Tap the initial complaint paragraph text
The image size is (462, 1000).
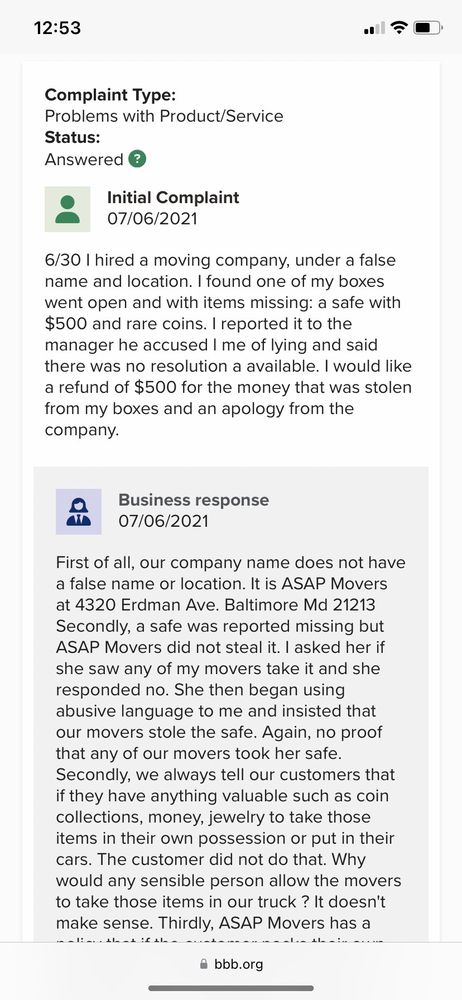pyautogui.click(x=228, y=345)
